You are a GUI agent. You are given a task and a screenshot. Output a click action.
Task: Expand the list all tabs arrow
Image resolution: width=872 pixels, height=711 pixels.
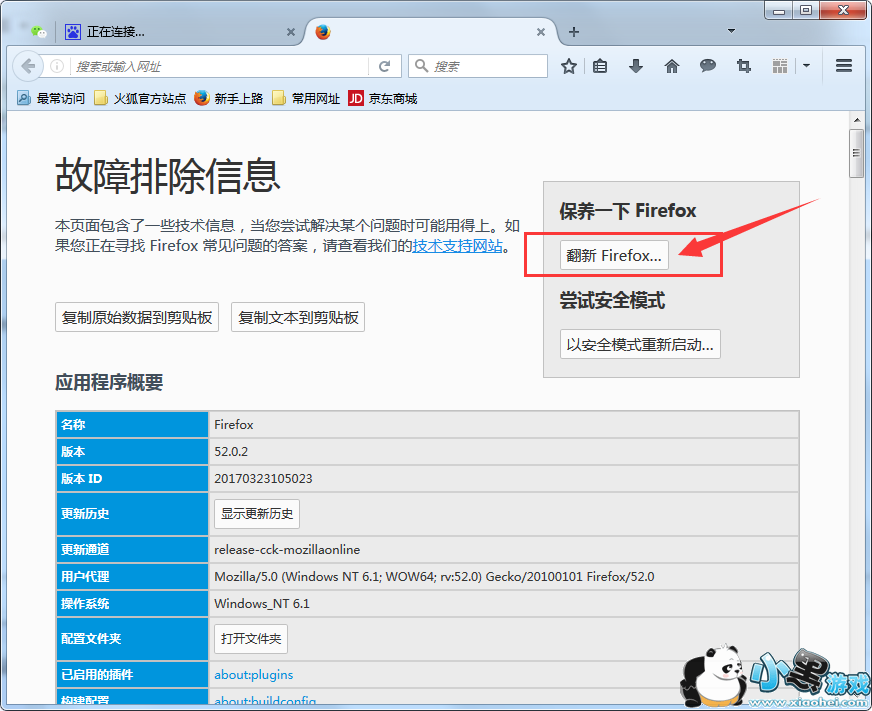pyautogui.click(x=731, y=31)
